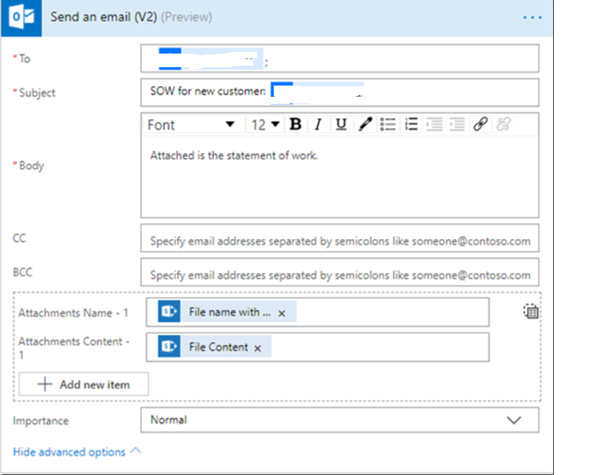This screenshot has height=475, width=601.
Task: Switch attachments to input entire array
Action: (531, 311)
